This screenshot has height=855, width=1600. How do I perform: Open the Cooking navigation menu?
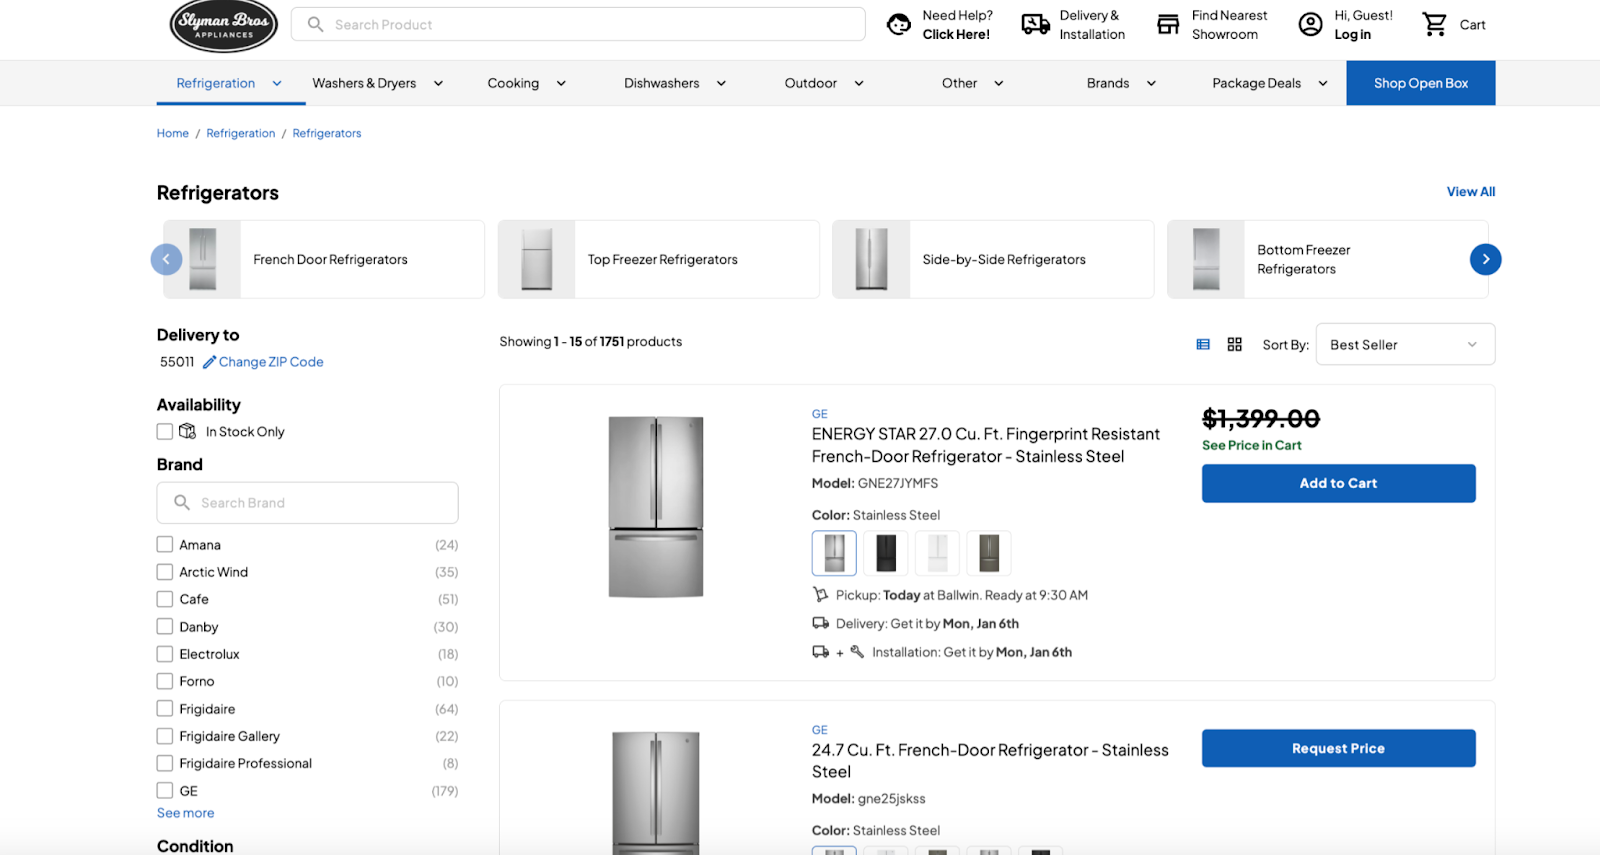(x=526, y=83)
